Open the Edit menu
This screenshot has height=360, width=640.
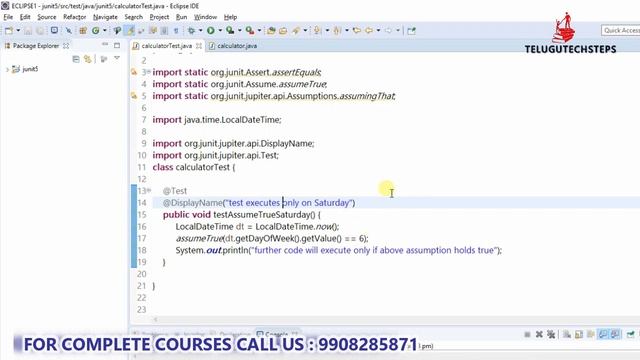(25, 17)
